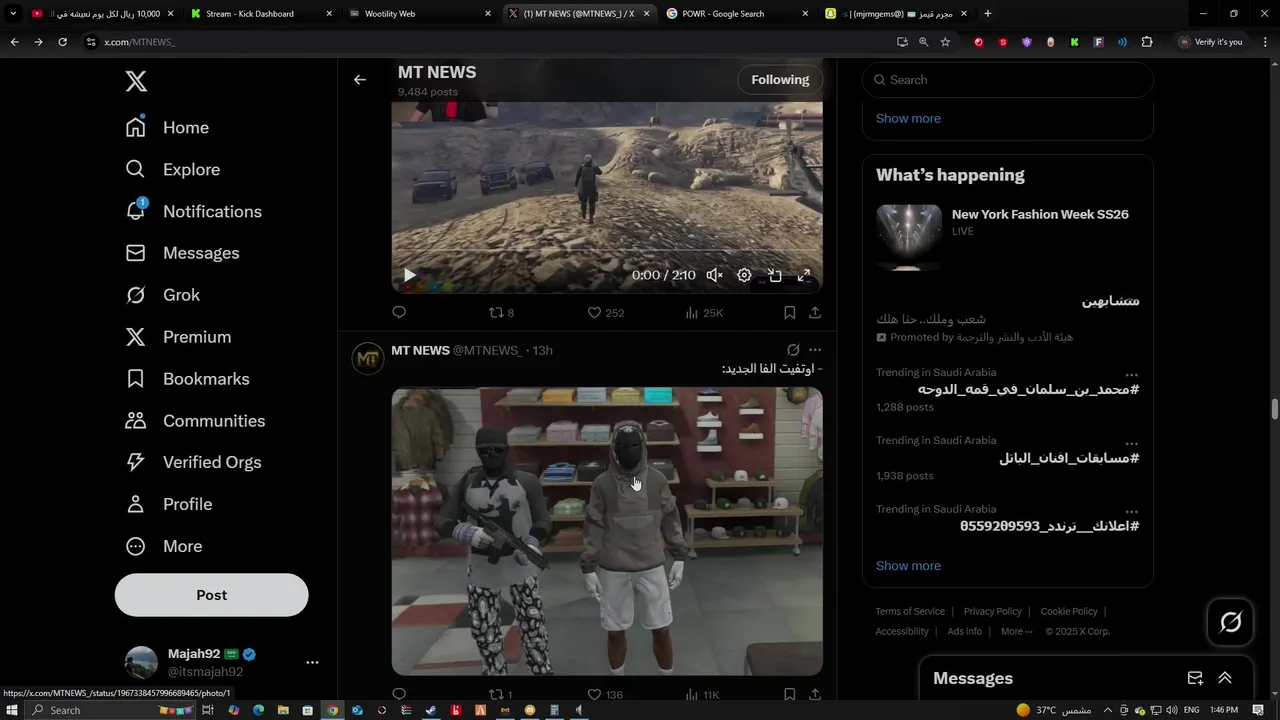View analytics for the 25K views post
Screen dimensions: 1280x720
pos(704,313)
